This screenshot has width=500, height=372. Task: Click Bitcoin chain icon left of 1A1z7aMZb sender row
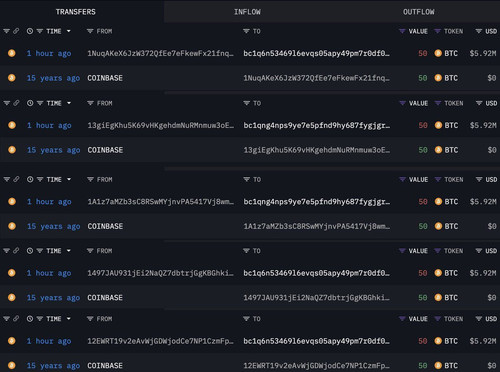12,202
